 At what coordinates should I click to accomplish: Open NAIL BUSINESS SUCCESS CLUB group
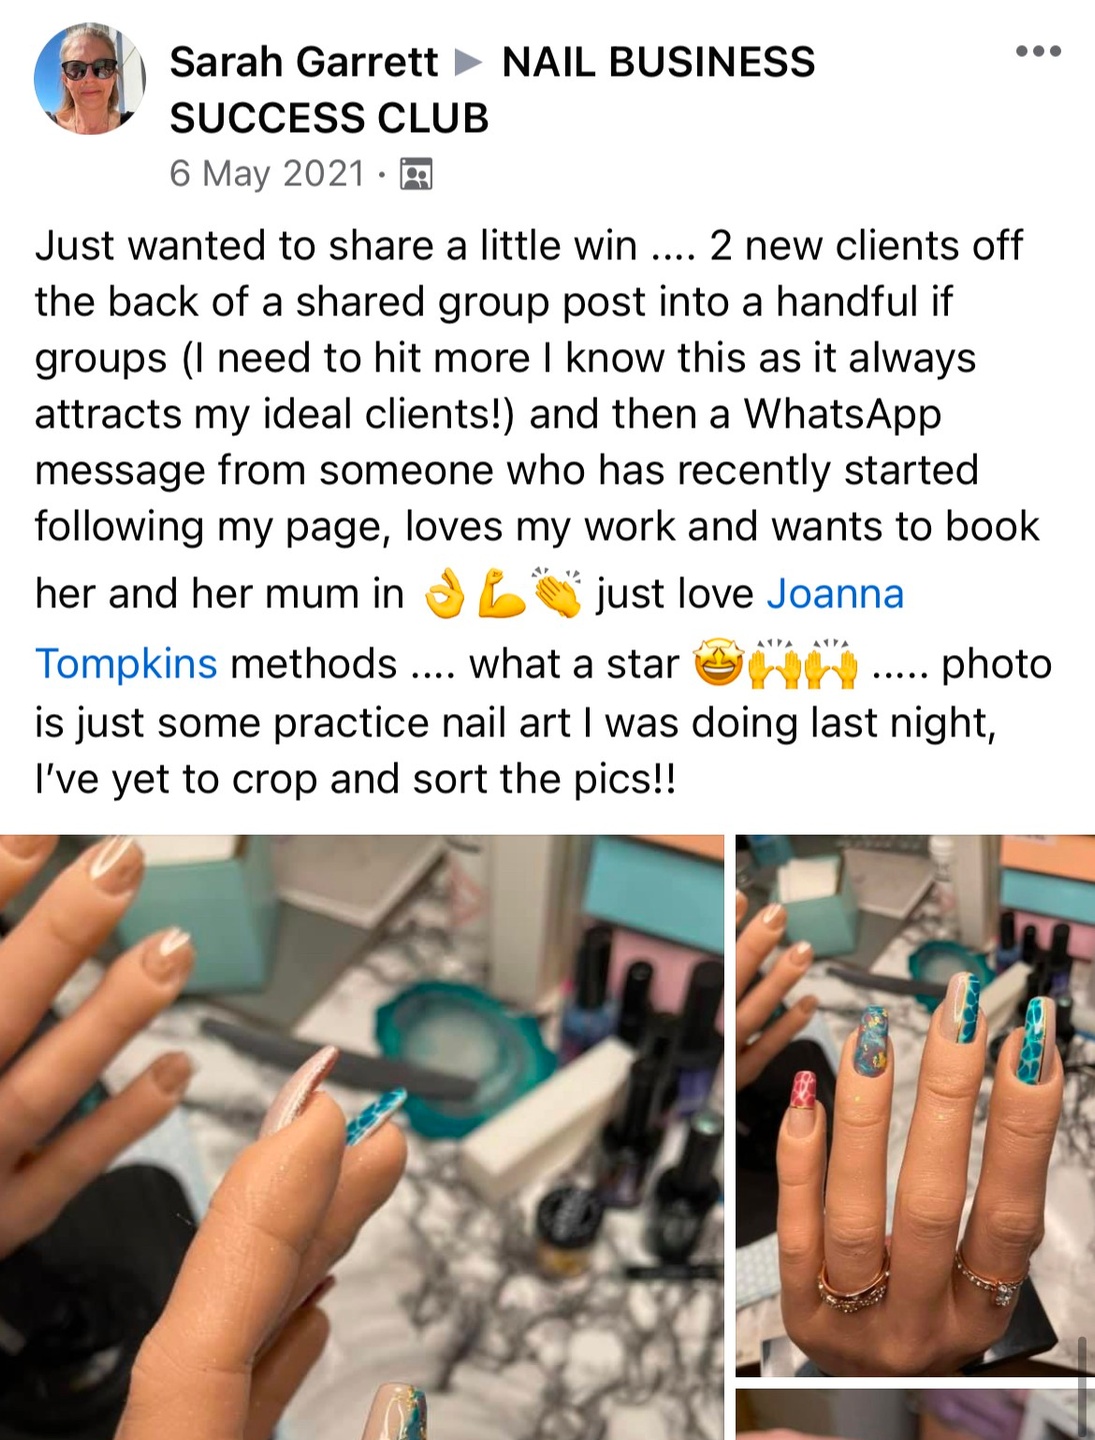click(x=492, y=90)
